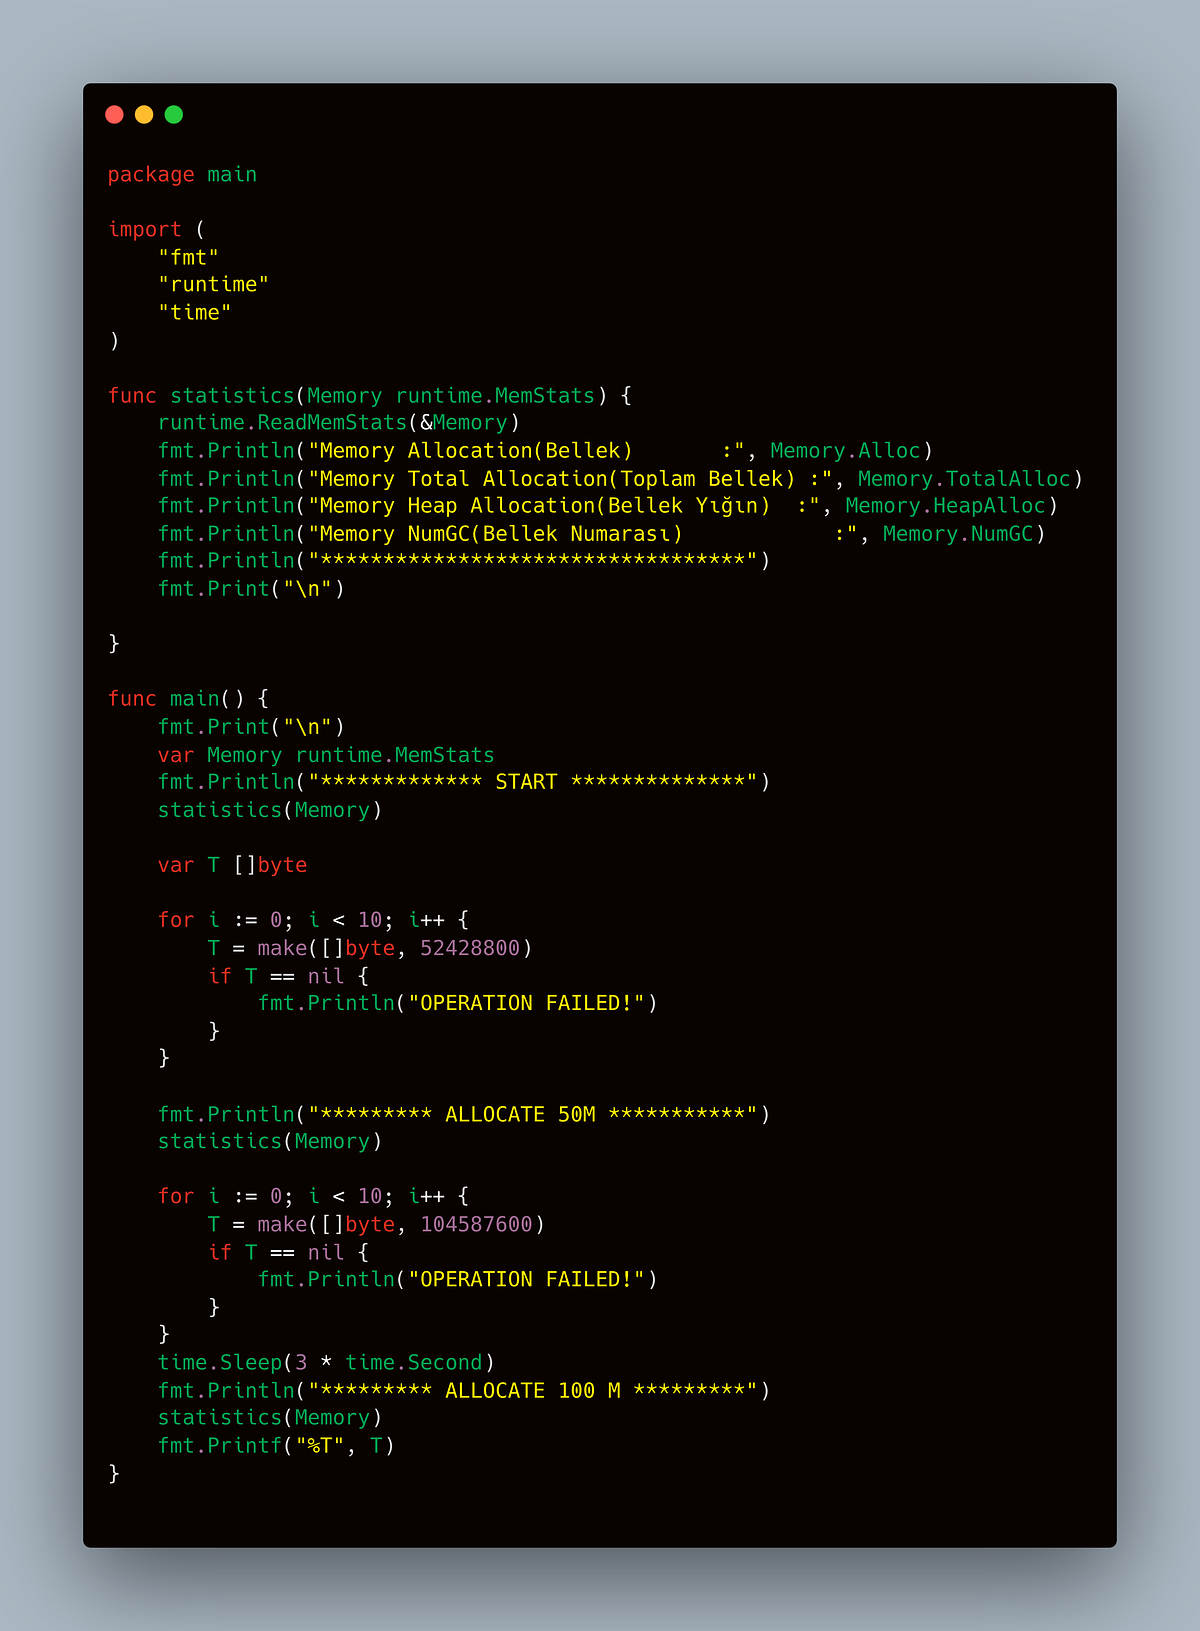Click the first 'if T == nil {' line
The width and height of the screenshot is (1200, 1631).
pyautogui.click(x=289, y=976)
